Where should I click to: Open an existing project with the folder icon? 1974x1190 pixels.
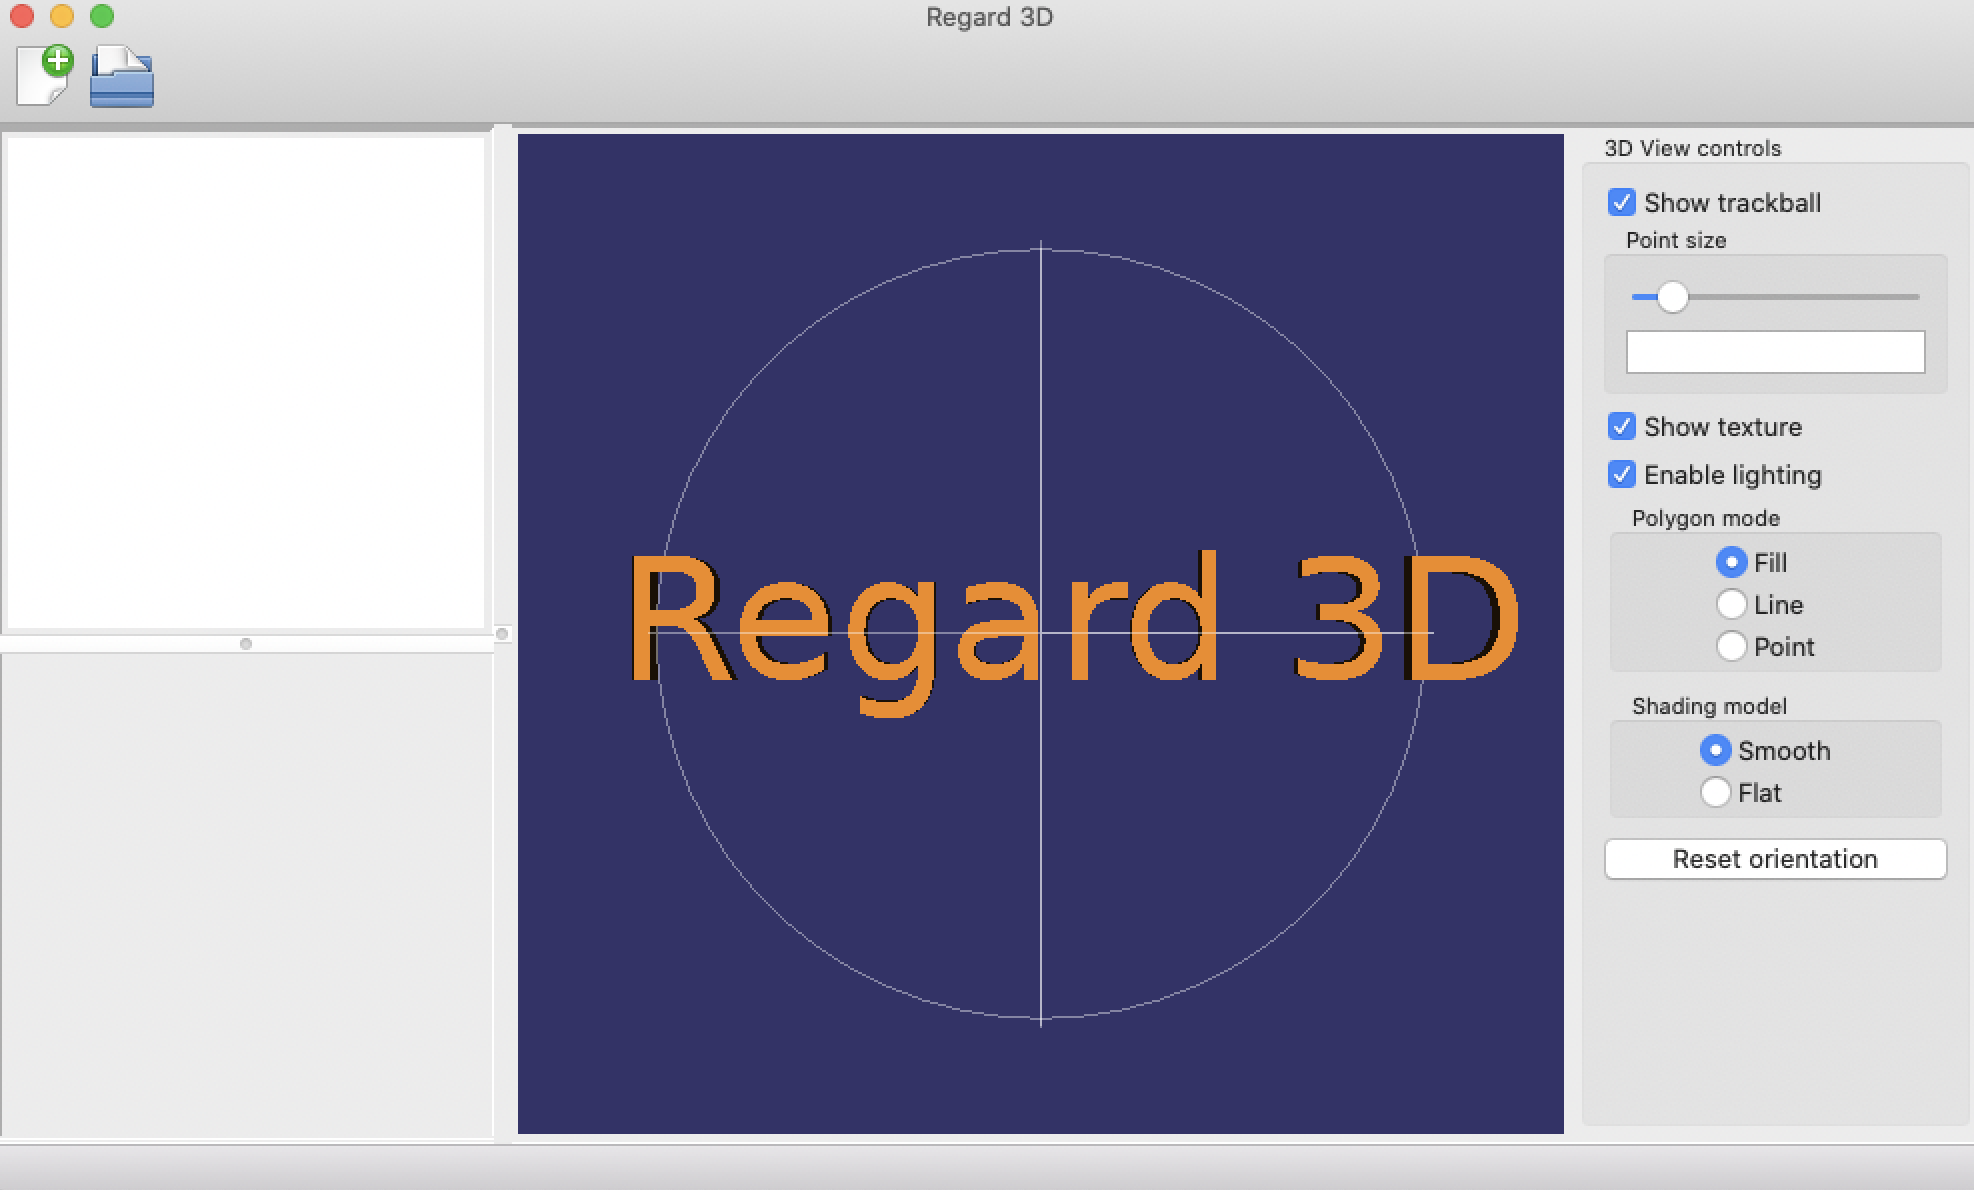coord(121,77)
